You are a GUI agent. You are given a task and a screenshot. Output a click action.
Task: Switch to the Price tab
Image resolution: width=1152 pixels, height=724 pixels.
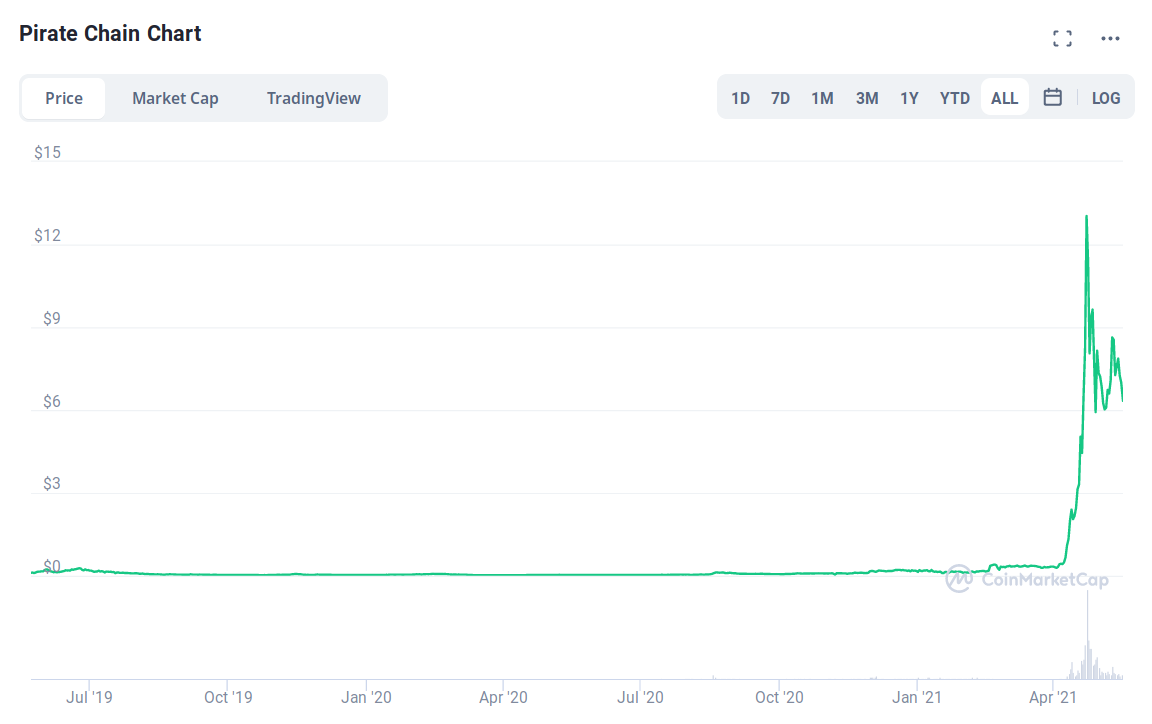[64, 98]
